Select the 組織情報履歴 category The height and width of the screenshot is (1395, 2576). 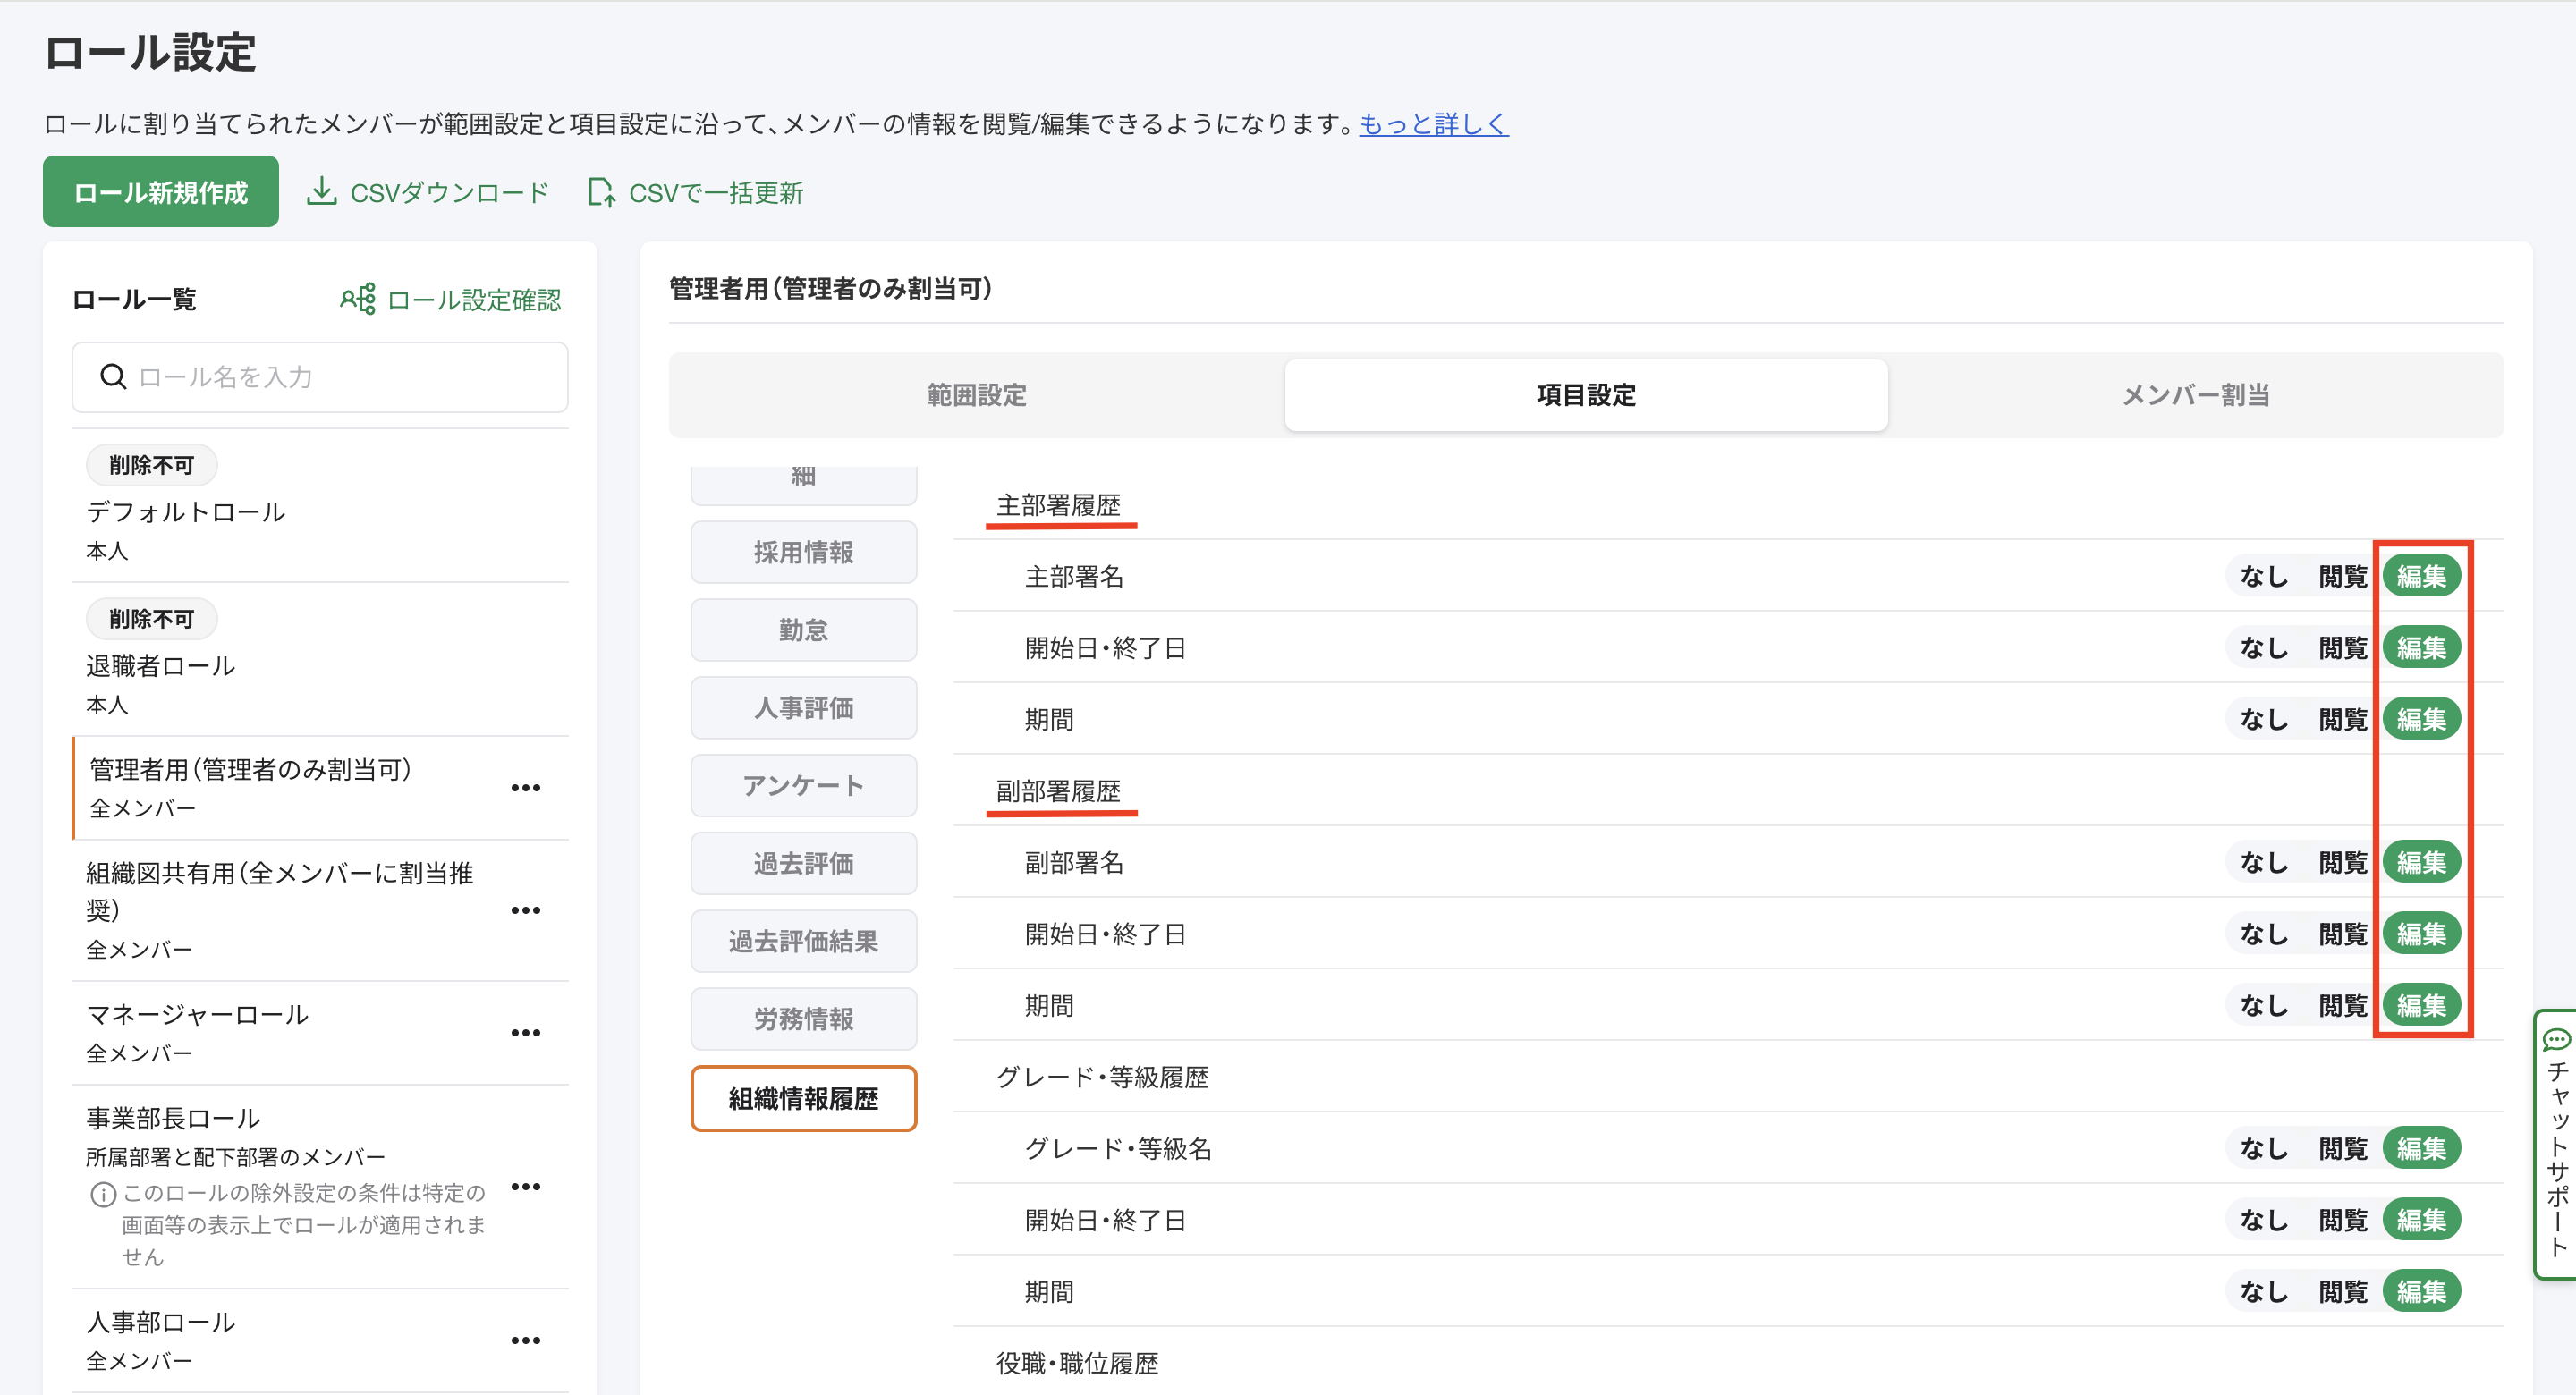pos(803,1098)
